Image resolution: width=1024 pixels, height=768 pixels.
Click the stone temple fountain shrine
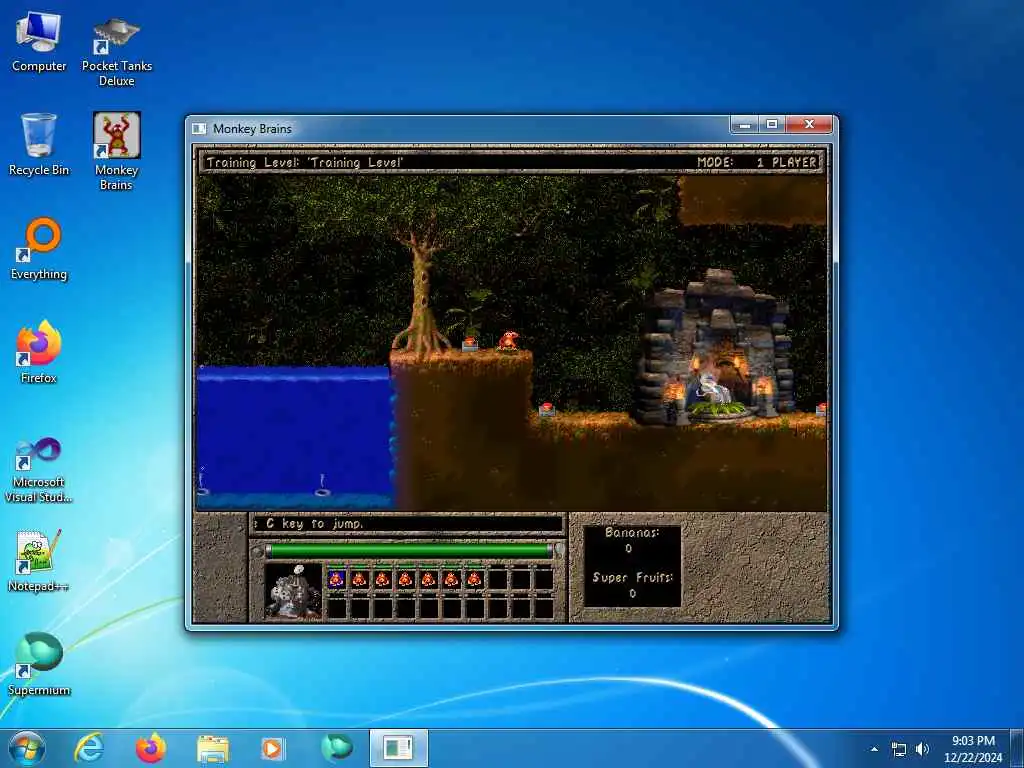point(716,347)
